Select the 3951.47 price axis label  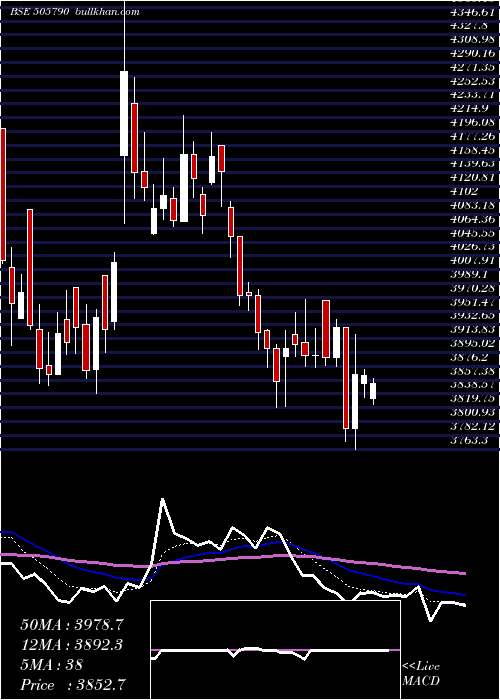tap(475, 302)
